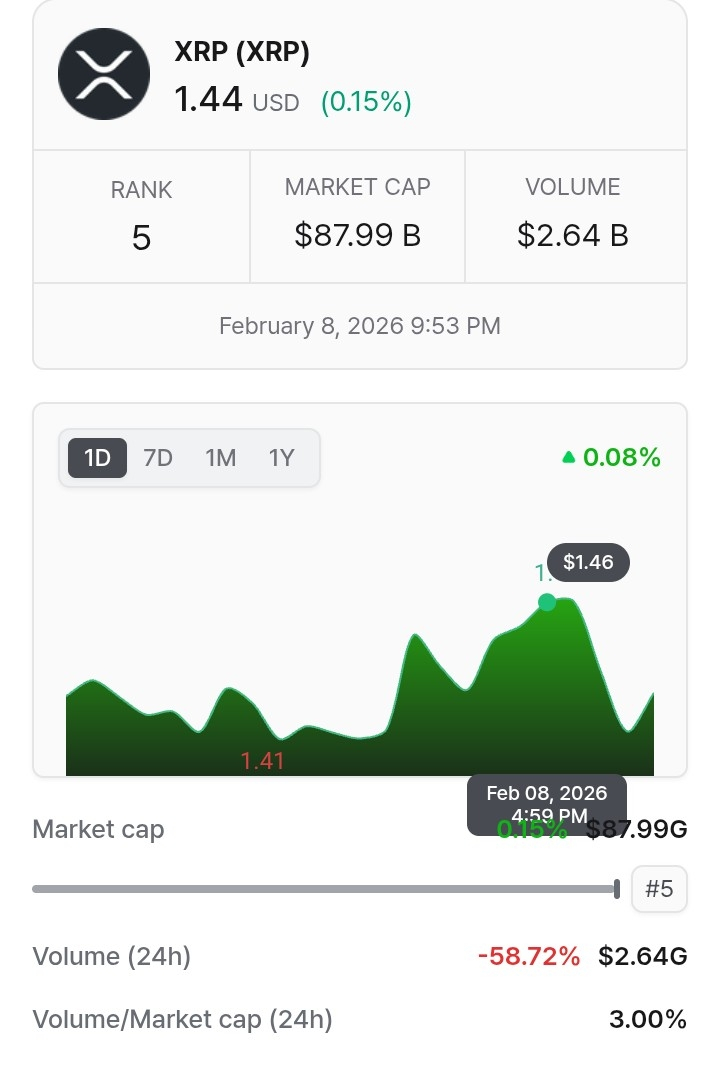Switch to the 7D chart range
This screenshot has height=1066, width=720.
point(158,458)
